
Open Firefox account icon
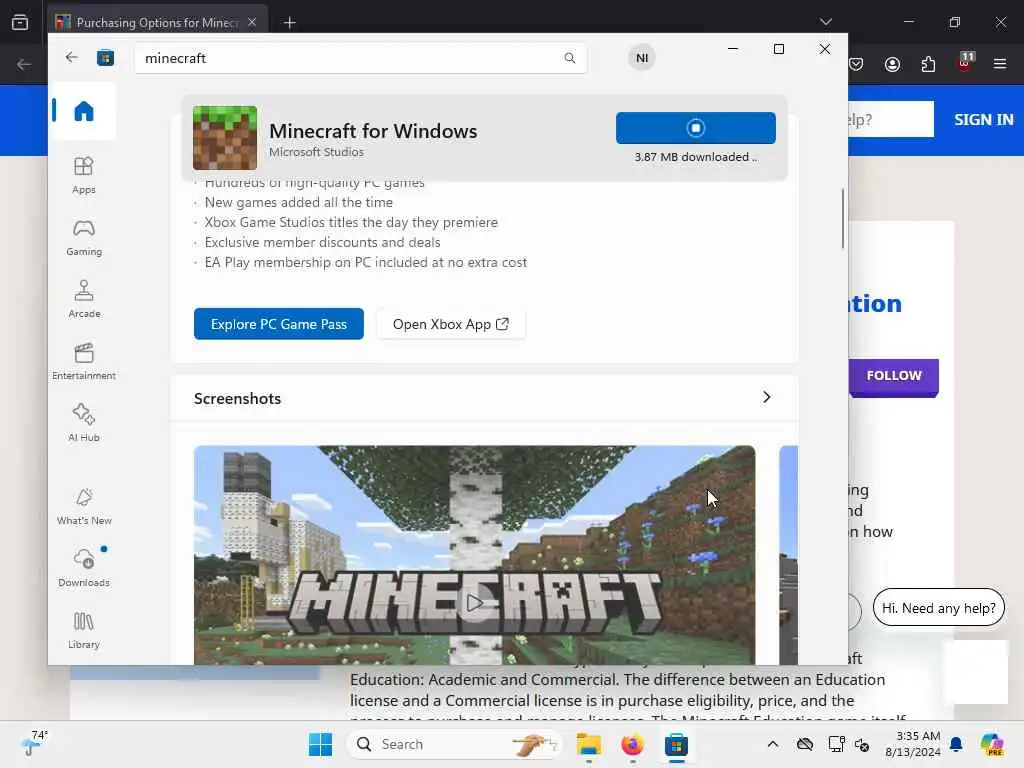pyautogui.click(x=892, y=64)
